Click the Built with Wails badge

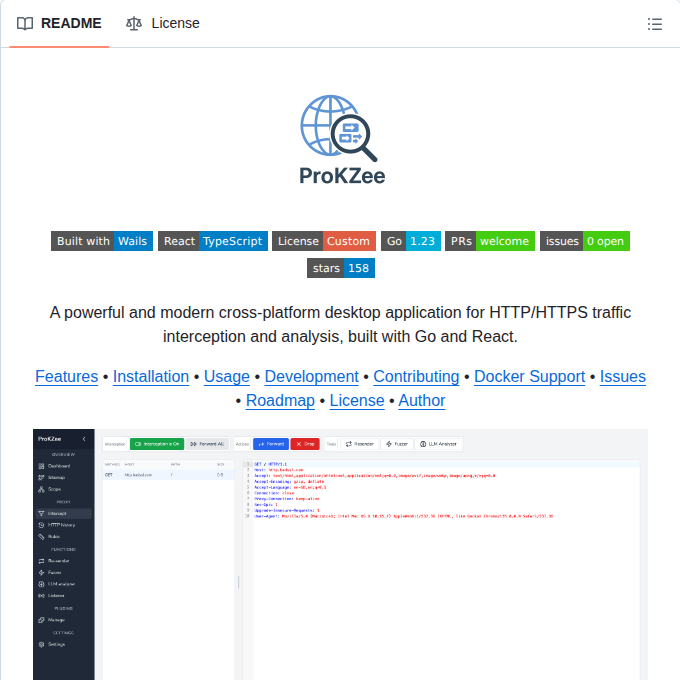[x=102, y=241]
